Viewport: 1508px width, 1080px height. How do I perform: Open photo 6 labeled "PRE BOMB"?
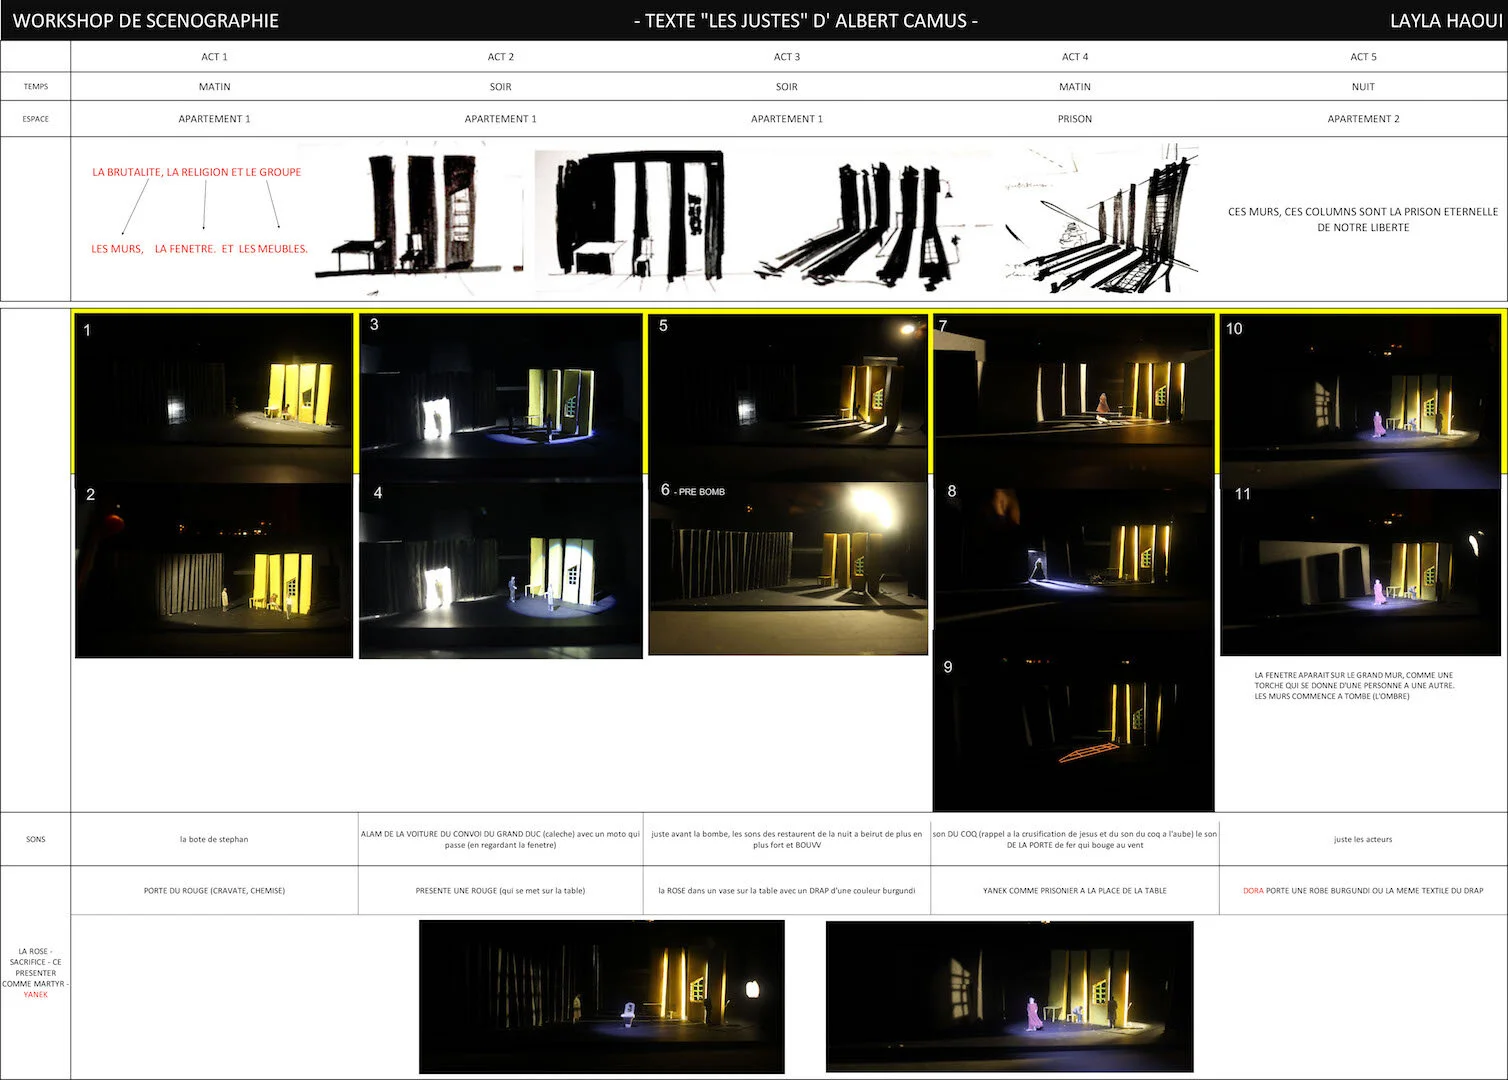click(789, 569)
